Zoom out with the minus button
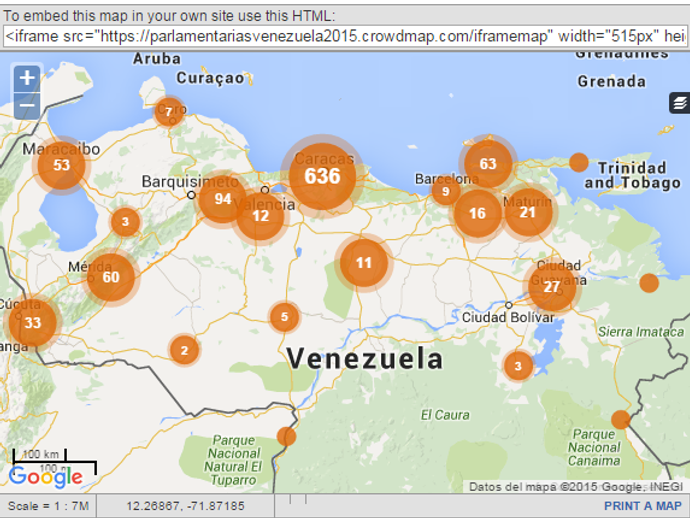Image resolution: width=690 pixels, height=518 pixels. (27, 106)
